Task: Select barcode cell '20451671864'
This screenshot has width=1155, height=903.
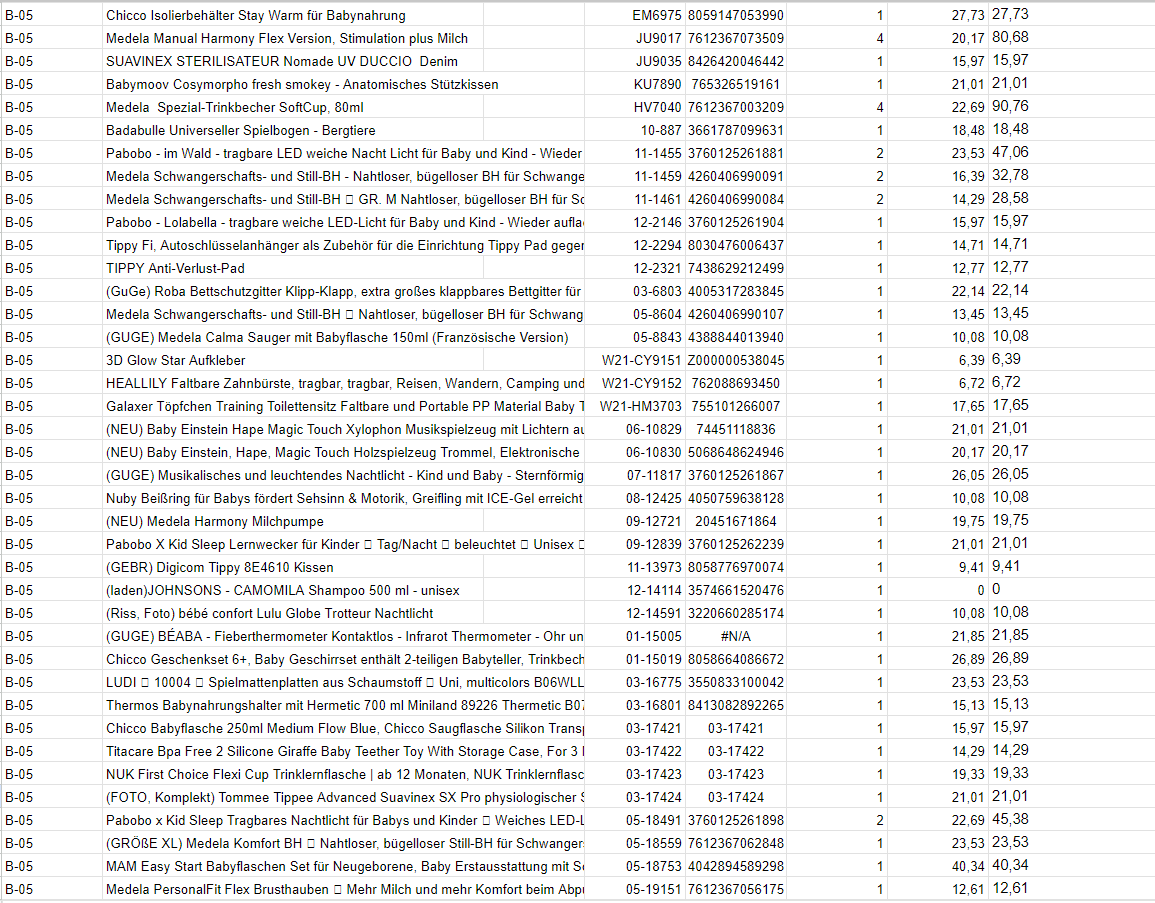Action: pos(735,521)
